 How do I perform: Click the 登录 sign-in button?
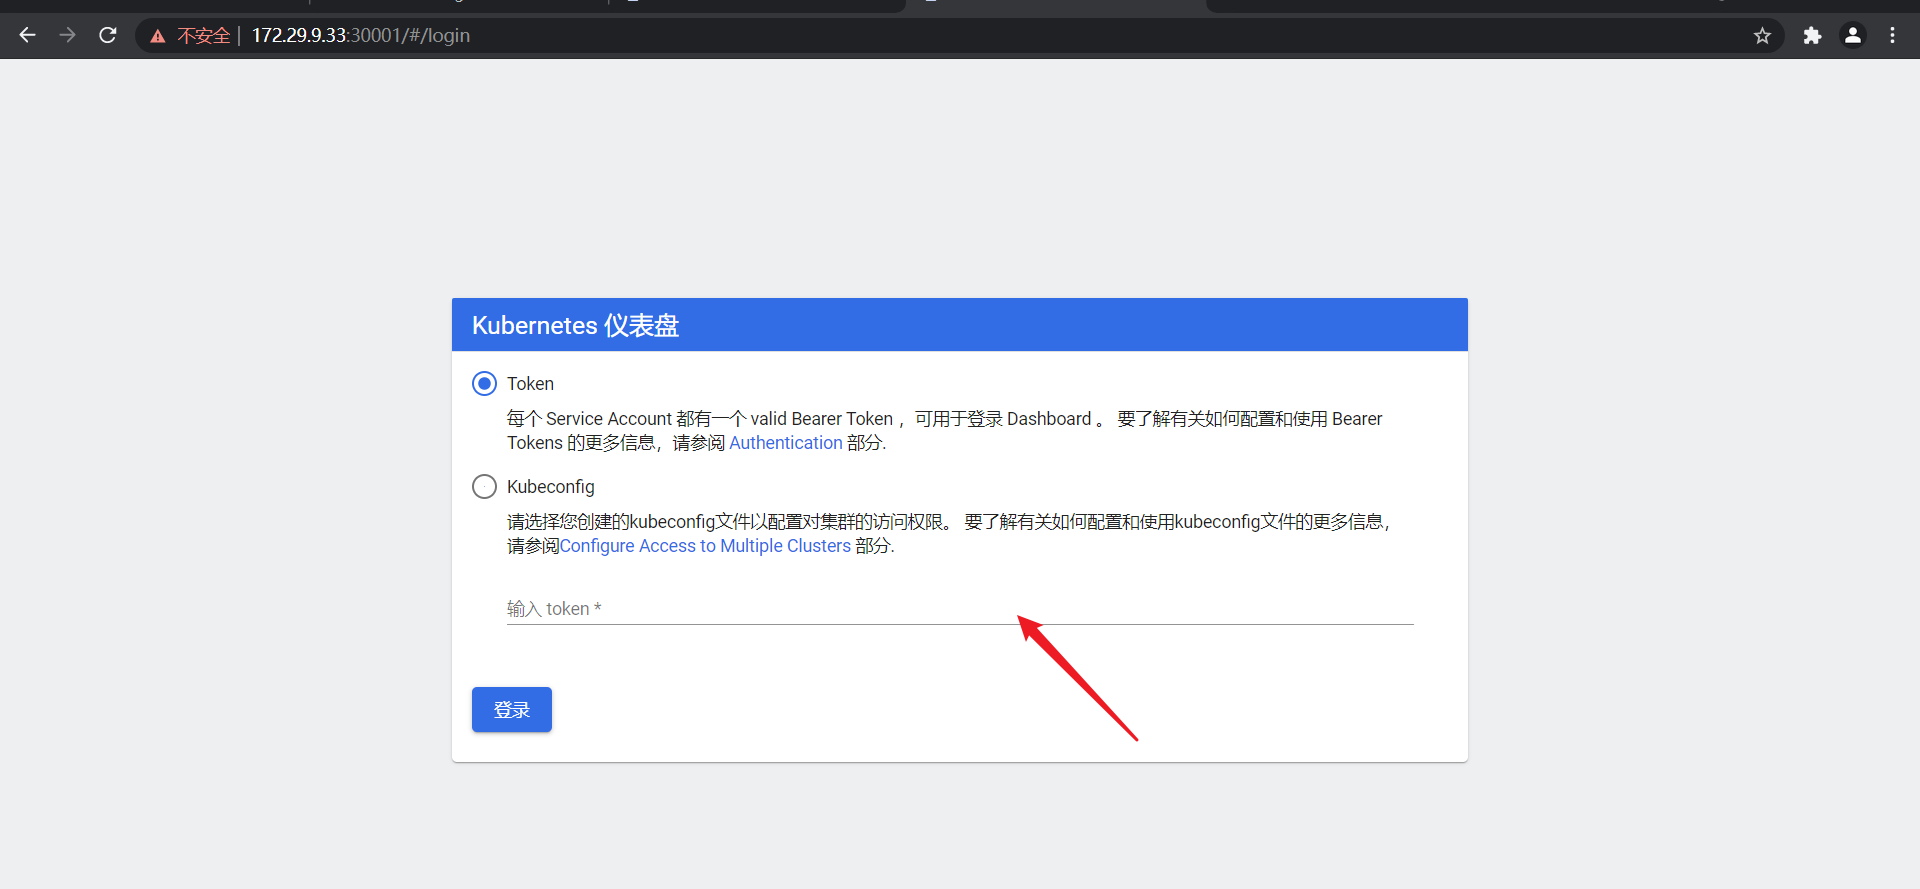pos(512,709)
